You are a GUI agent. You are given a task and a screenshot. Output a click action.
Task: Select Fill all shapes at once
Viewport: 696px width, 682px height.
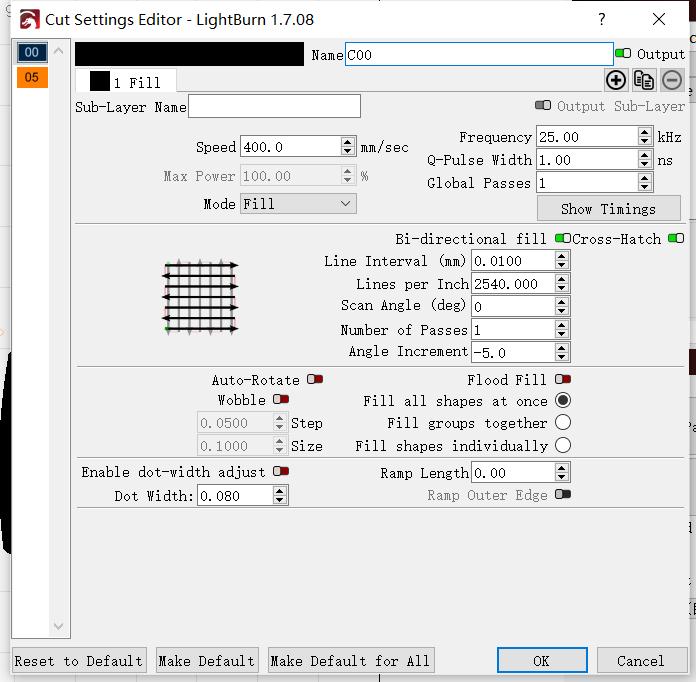(x=562, y=400)
